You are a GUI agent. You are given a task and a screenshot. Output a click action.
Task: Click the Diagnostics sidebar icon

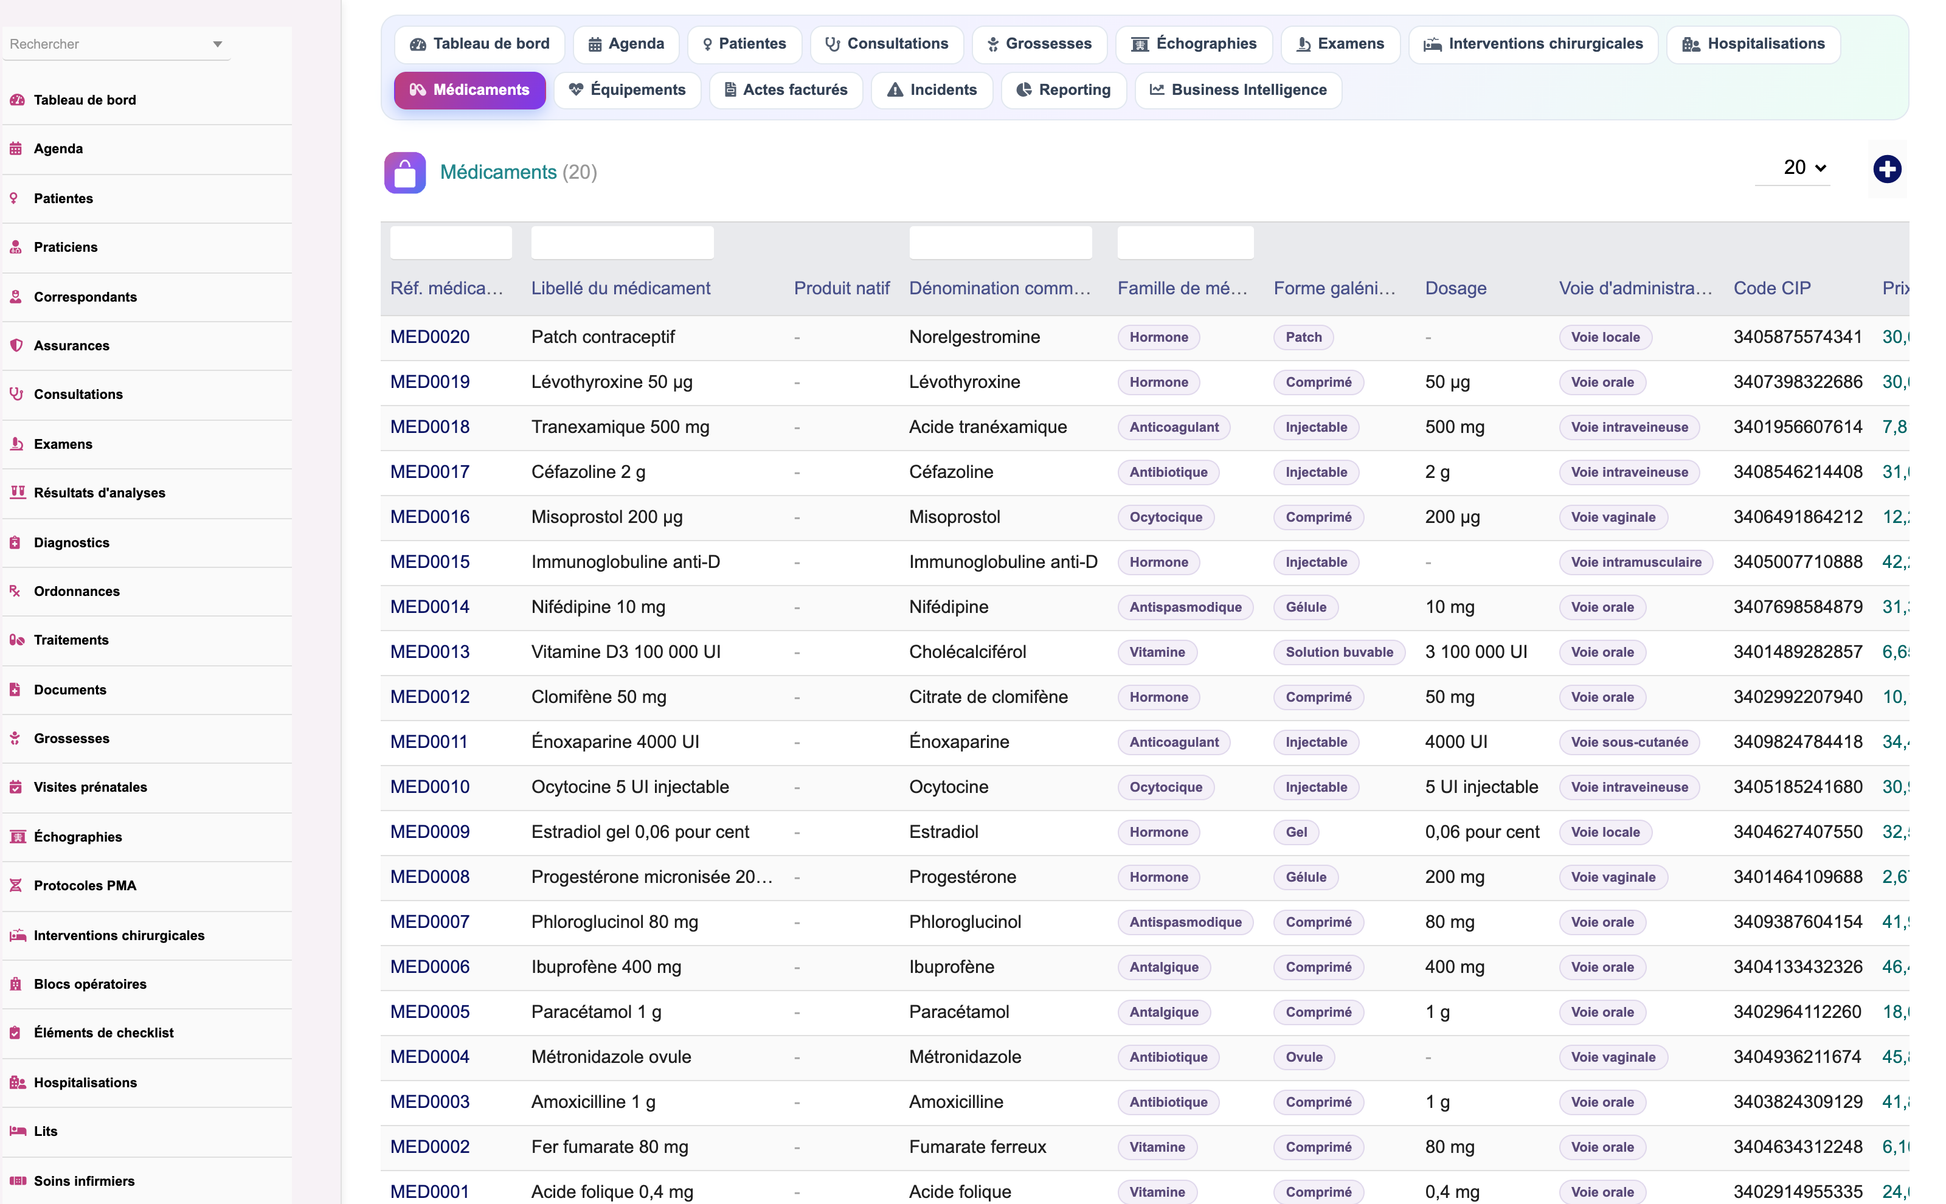click(15, 543)
